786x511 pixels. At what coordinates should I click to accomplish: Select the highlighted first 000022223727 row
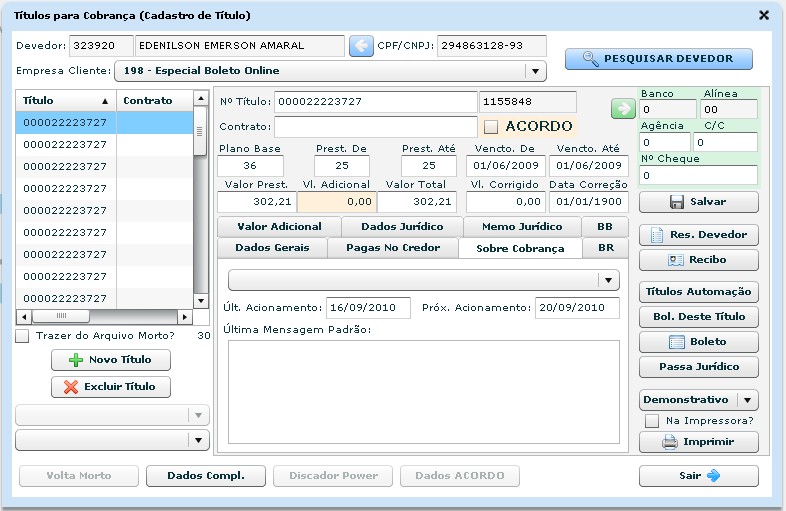pyautogui.click(x=104, y=123)
